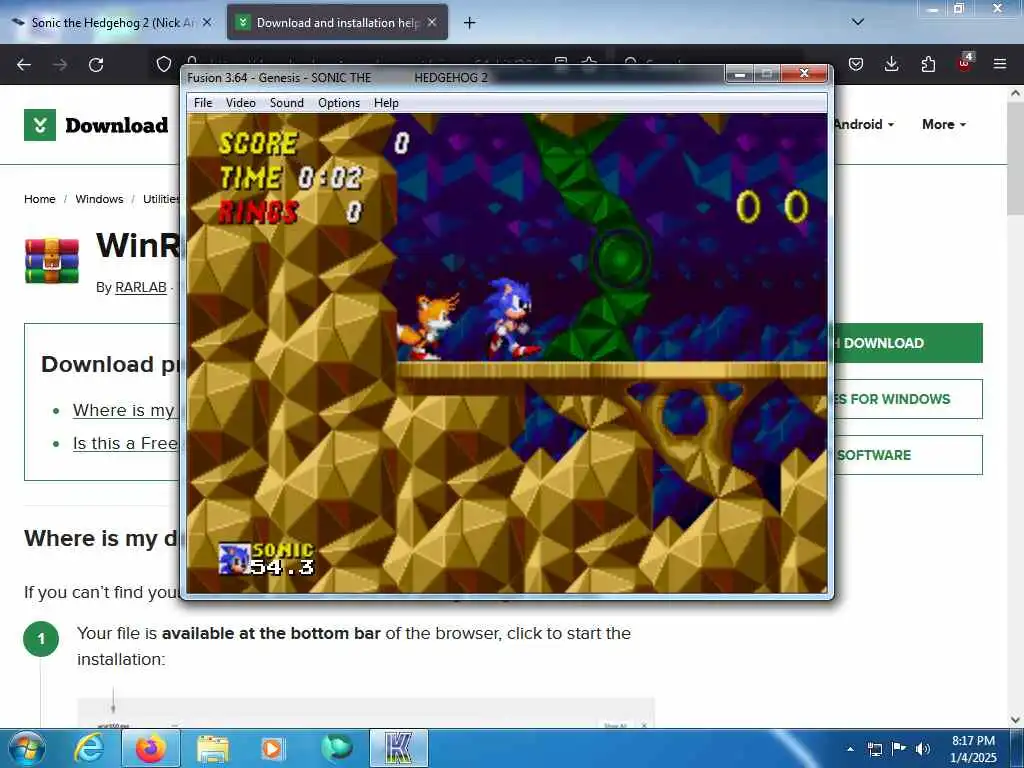Click the green globe taskbar icon
The image size is (1024, 768).
(x=337, y=748)
